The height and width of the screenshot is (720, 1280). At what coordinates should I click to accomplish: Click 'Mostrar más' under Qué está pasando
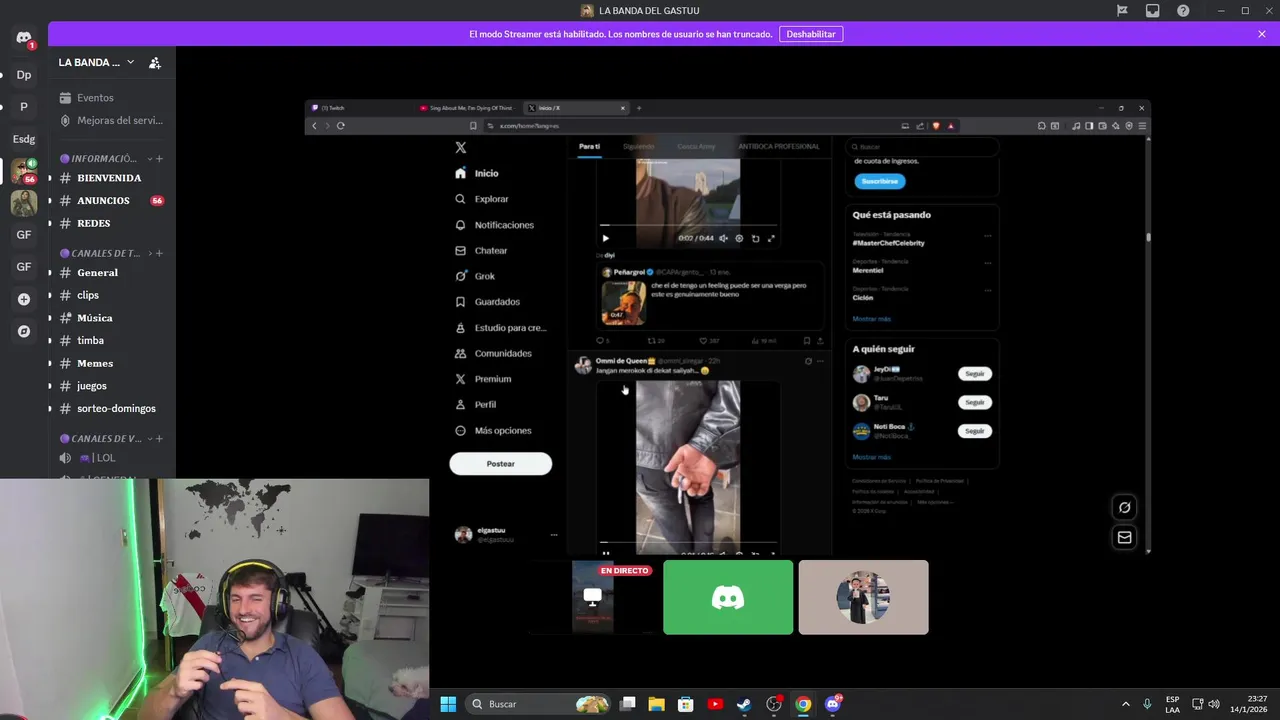click(x=872, y=319)
